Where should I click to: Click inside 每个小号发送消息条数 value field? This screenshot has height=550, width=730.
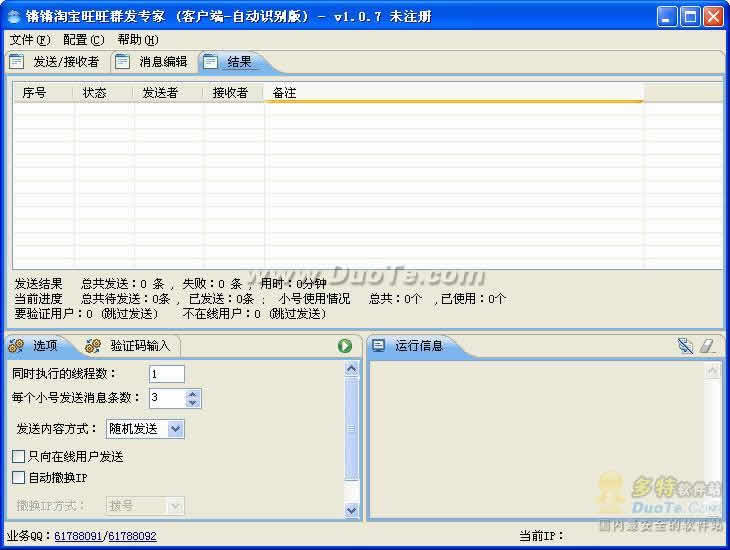[167, 398]
